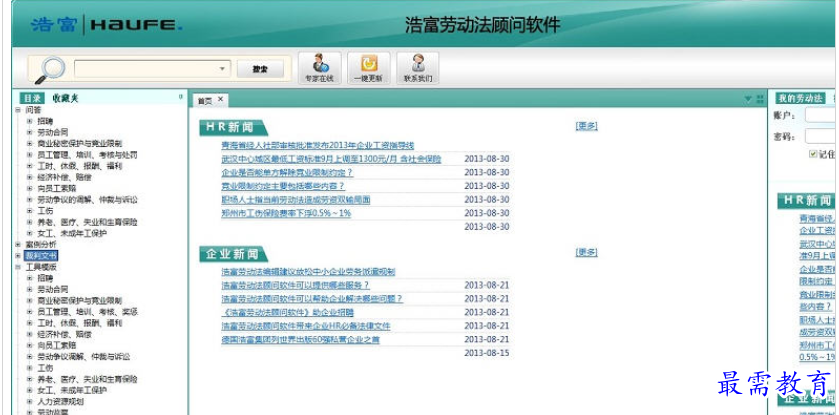Image resolution: width=839 pixels, height=415 pixels.
Task: Select 招聘 under the 问答 node
Action: click(x=45, y=121)
